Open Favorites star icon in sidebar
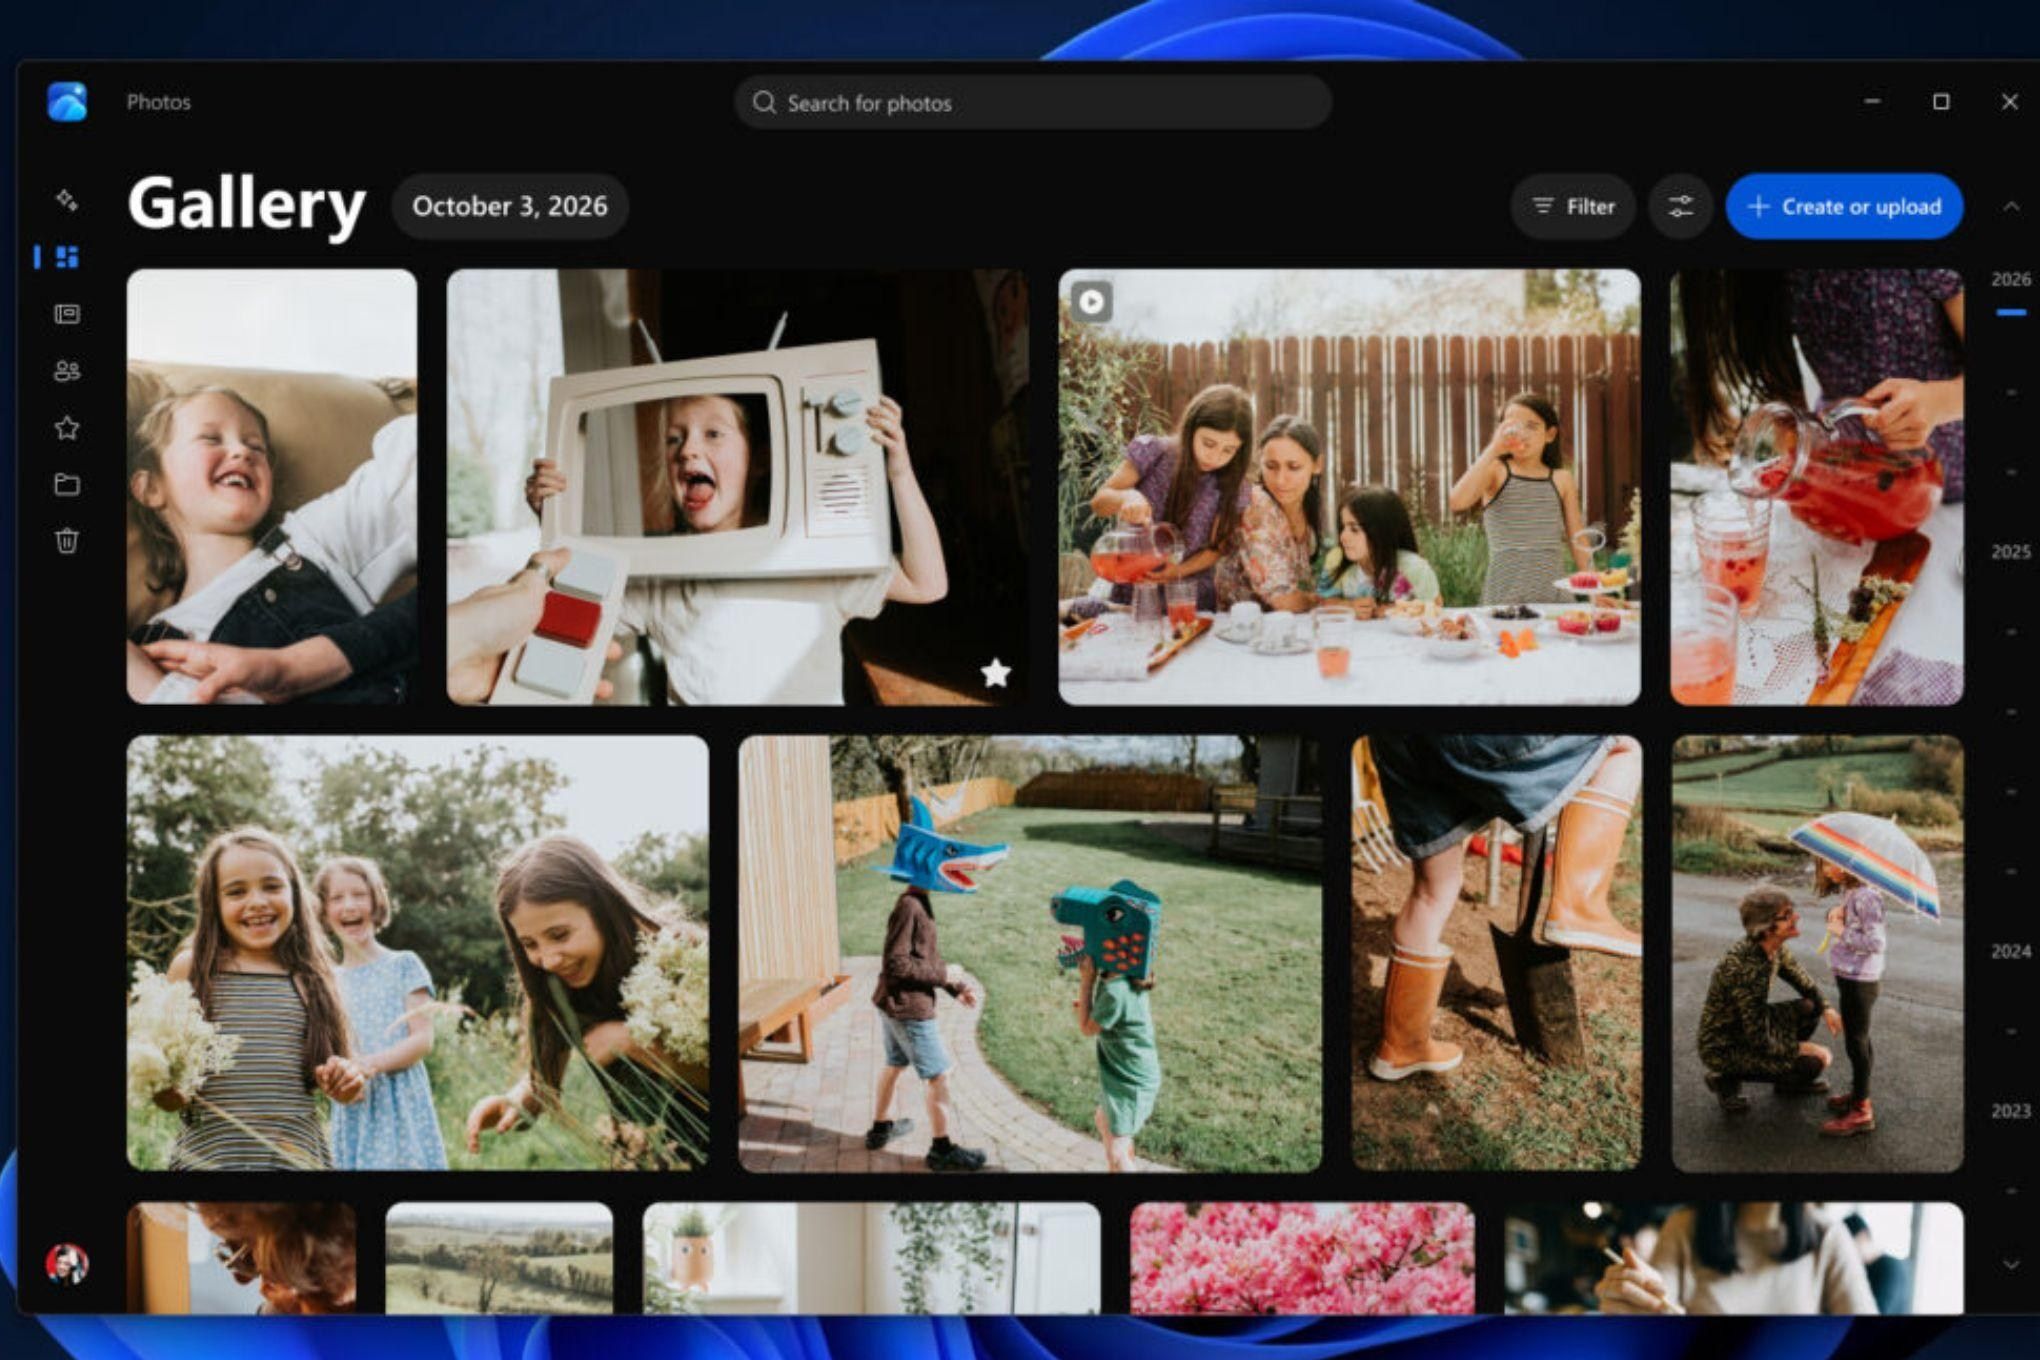The width and height of the screenshot is (2040, 1360). click(x=67, y=428)
